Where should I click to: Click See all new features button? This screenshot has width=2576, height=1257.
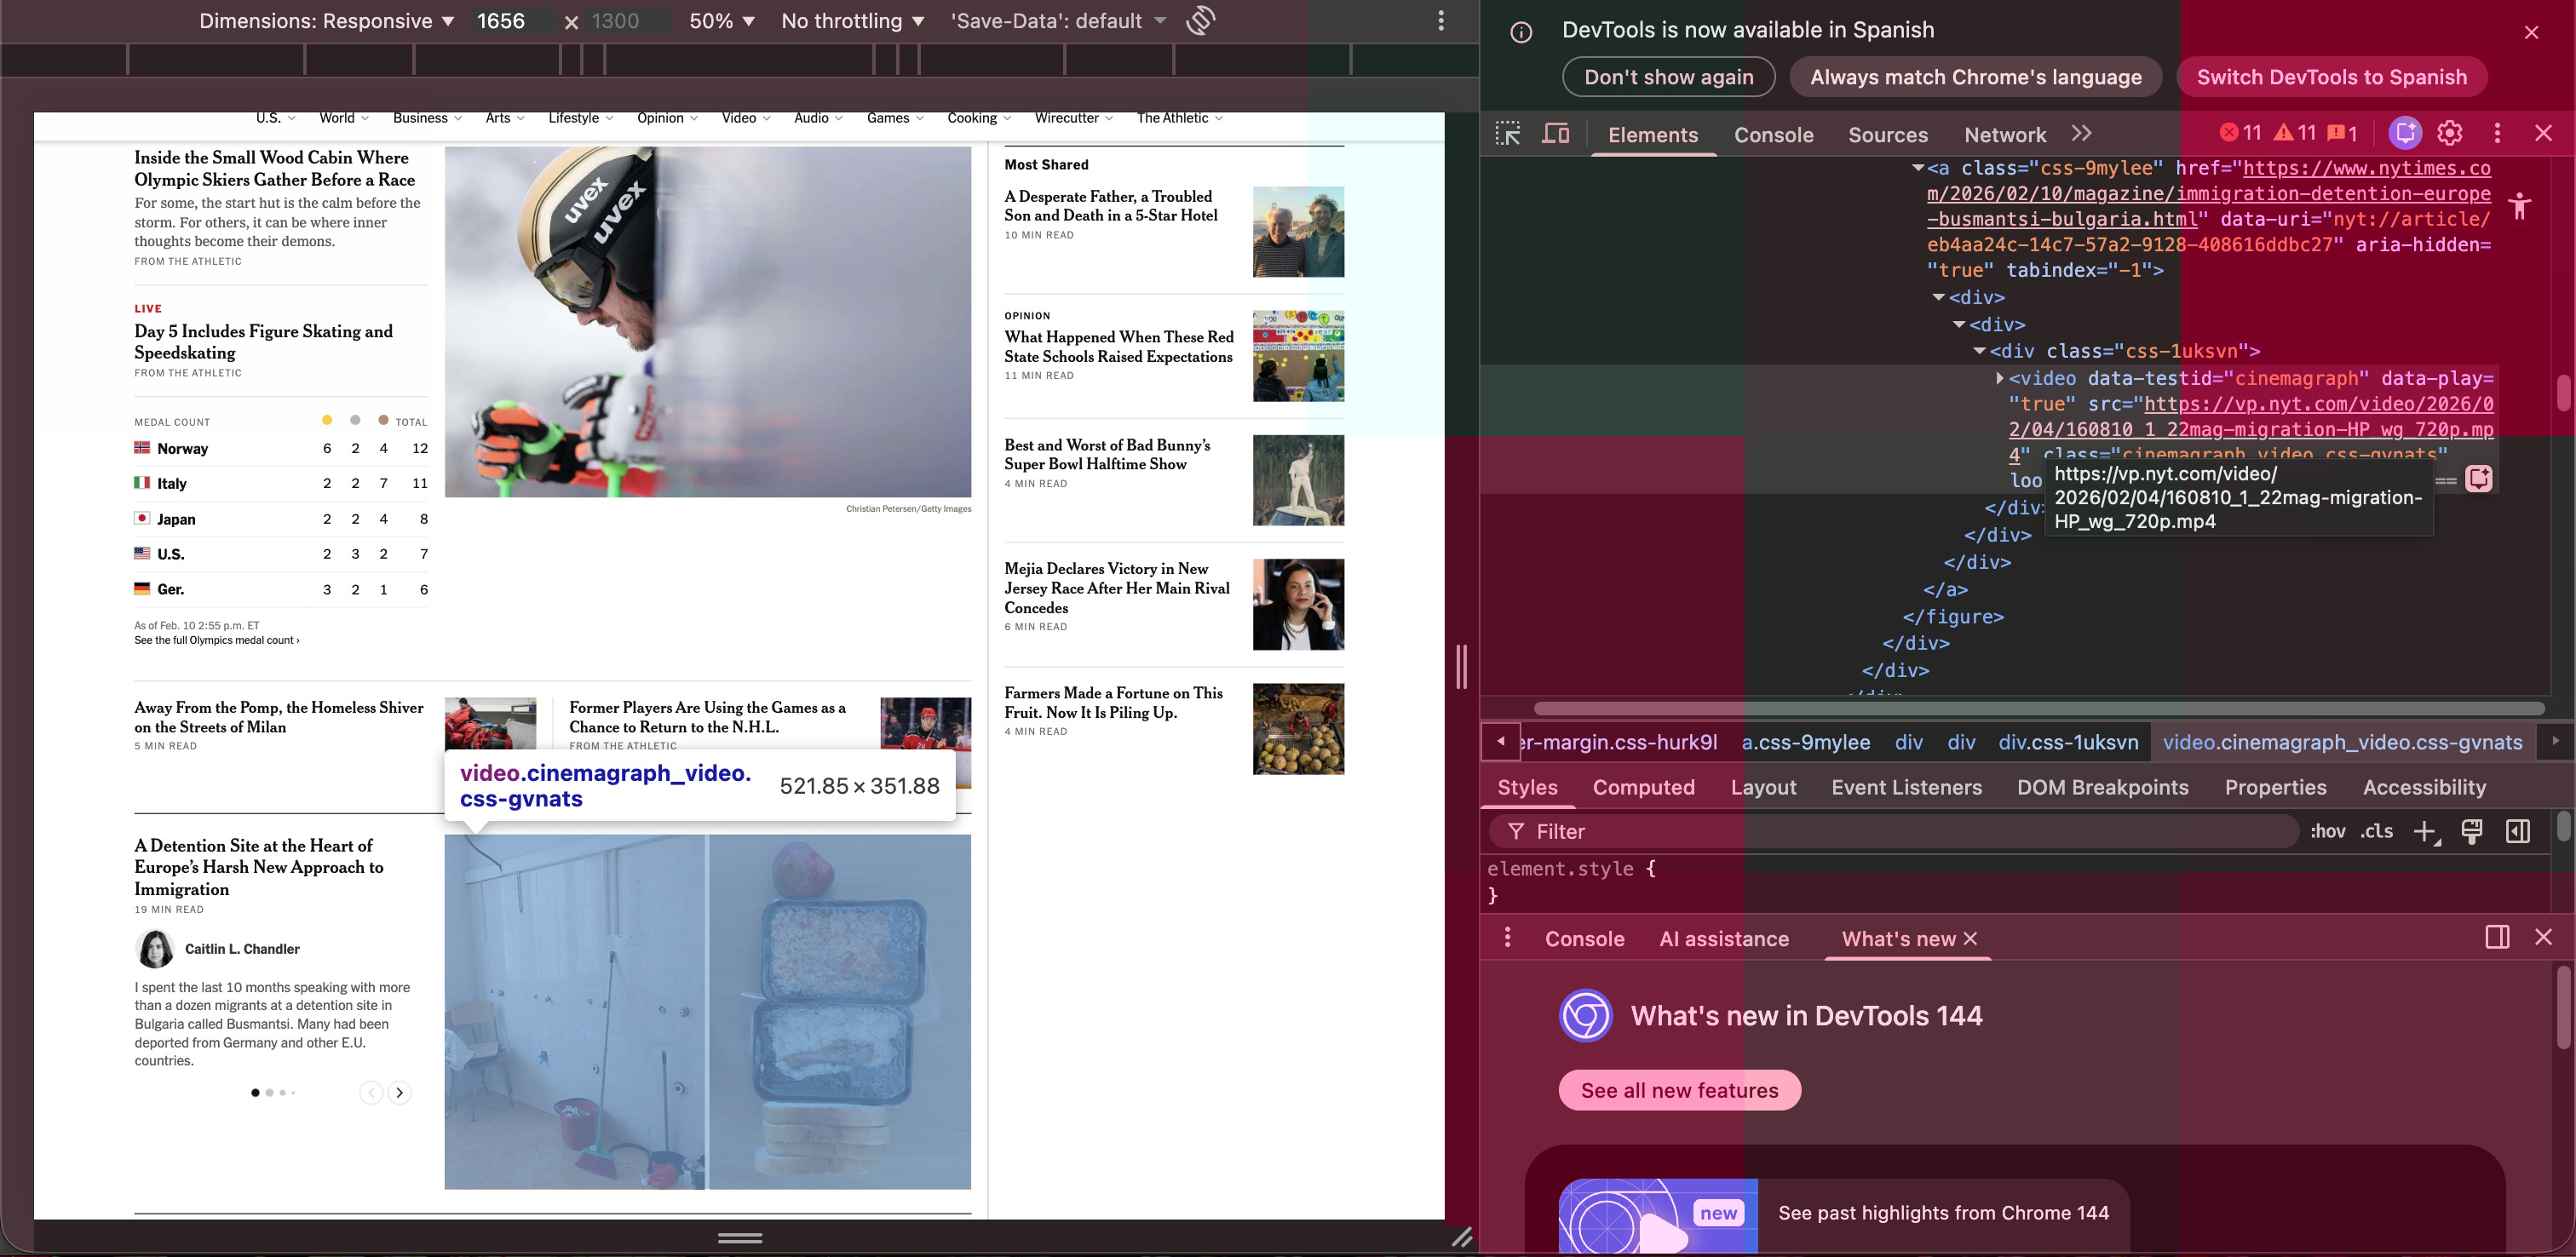(x=1679, y=1090)
